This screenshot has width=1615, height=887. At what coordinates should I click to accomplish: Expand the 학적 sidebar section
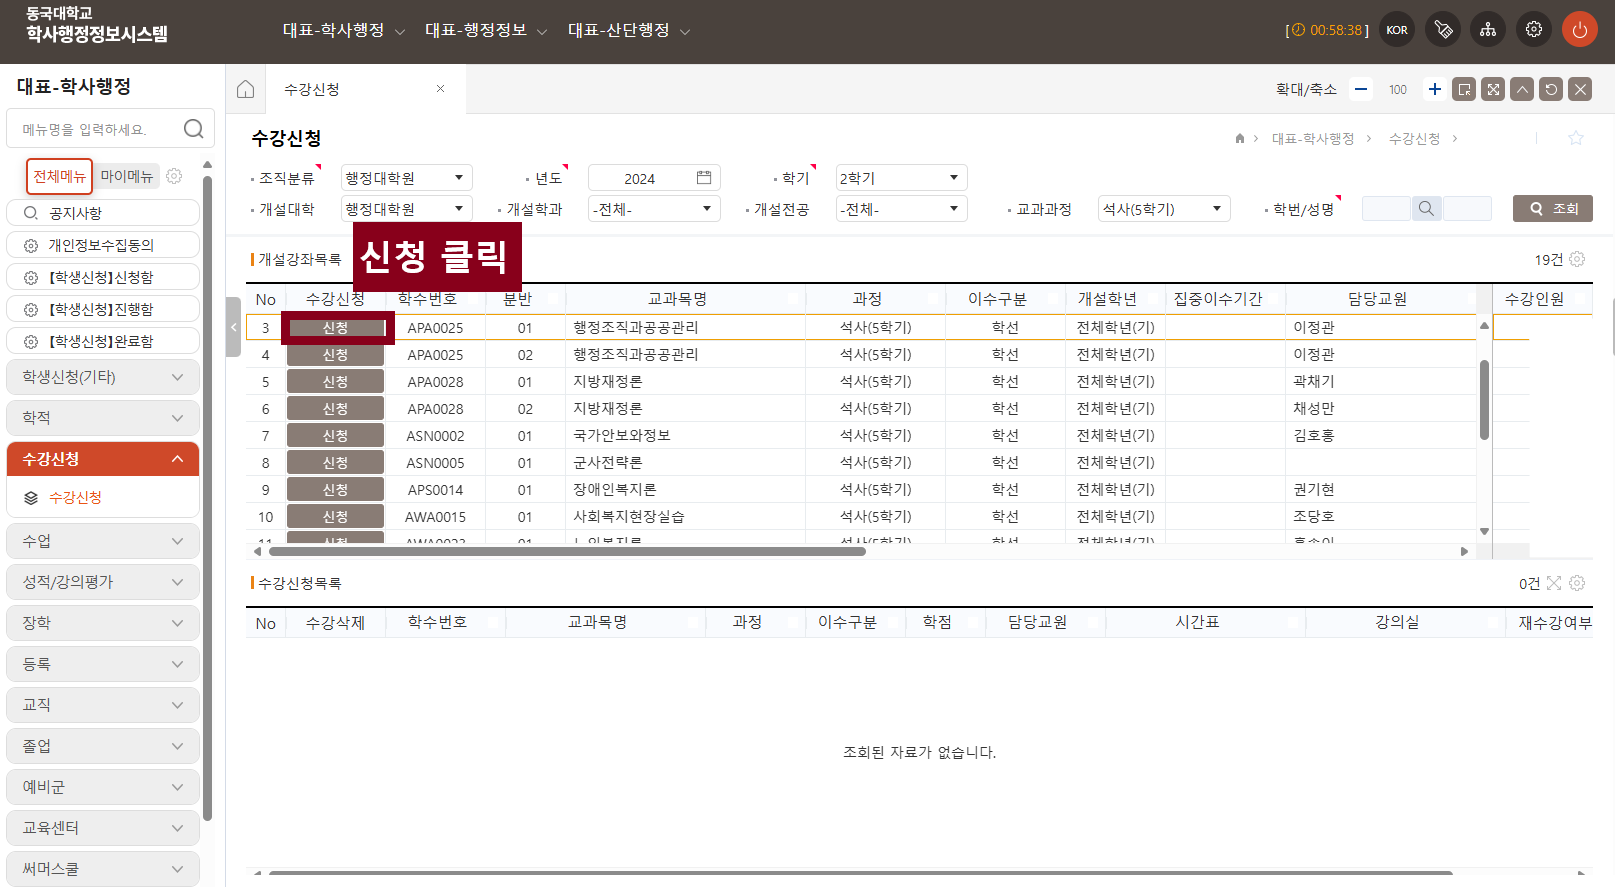[103, 418]
